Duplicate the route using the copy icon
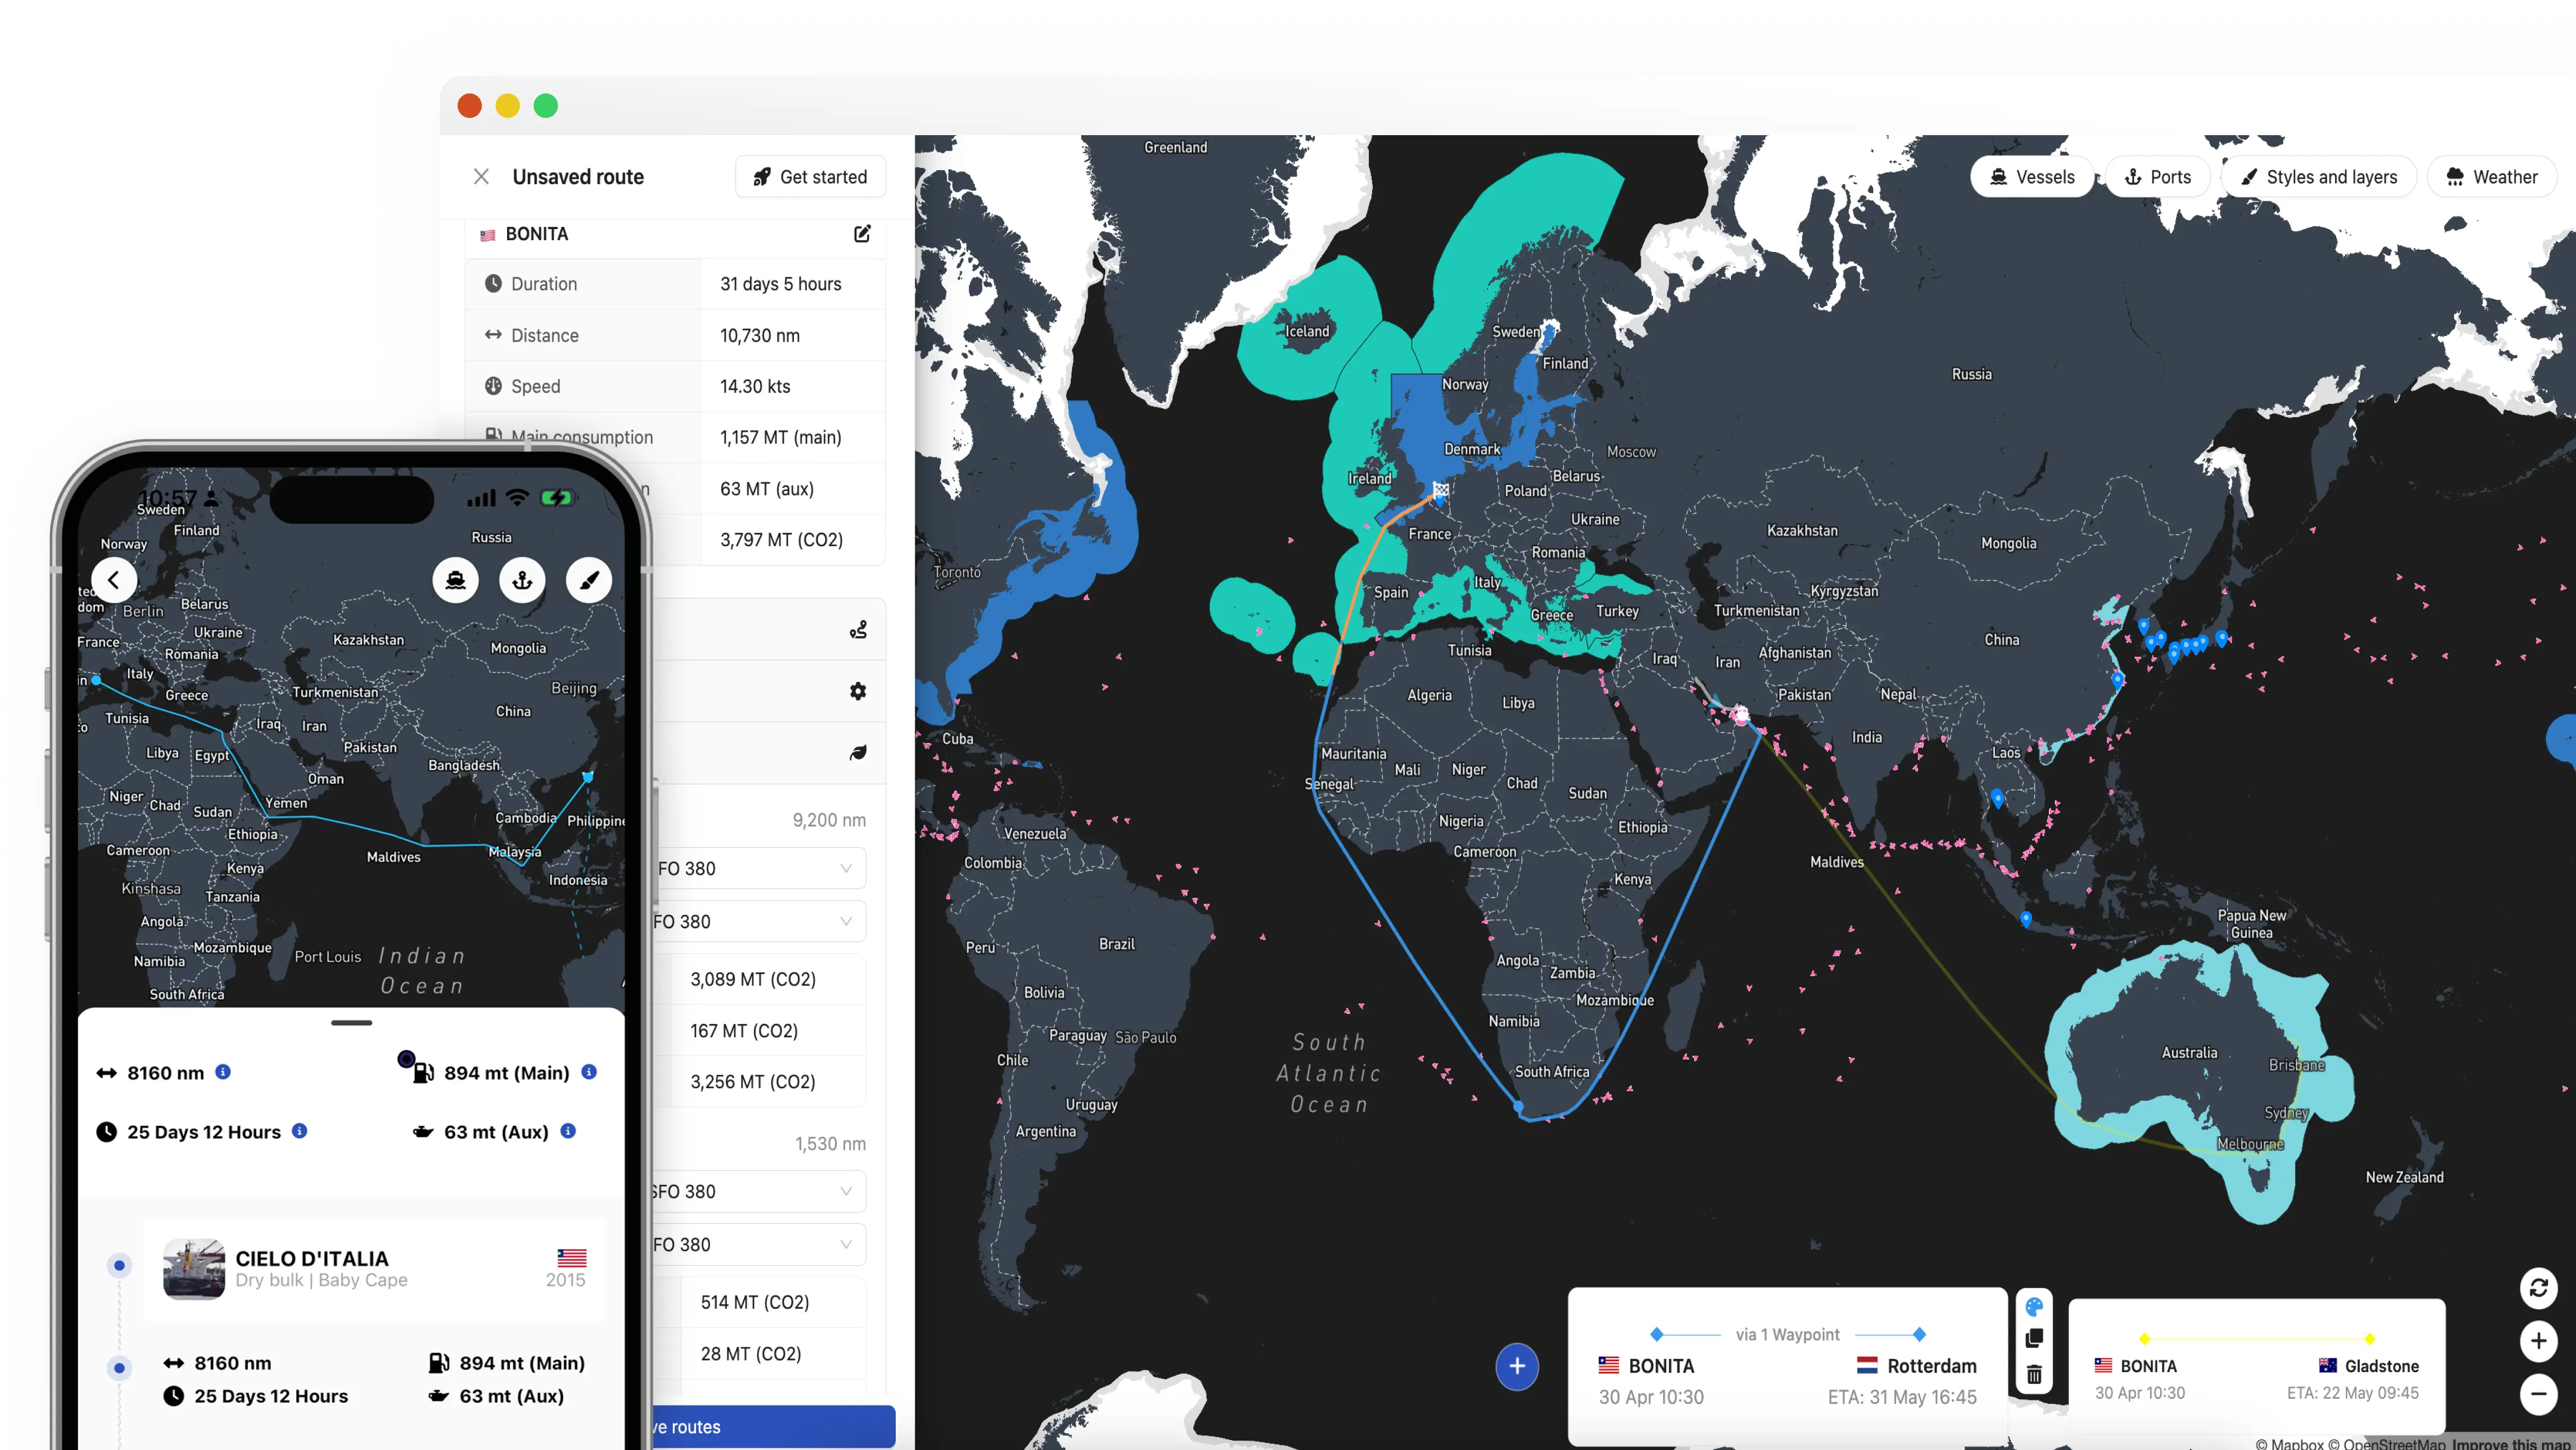The image size is (2576, 1450). point(2035,1337)
